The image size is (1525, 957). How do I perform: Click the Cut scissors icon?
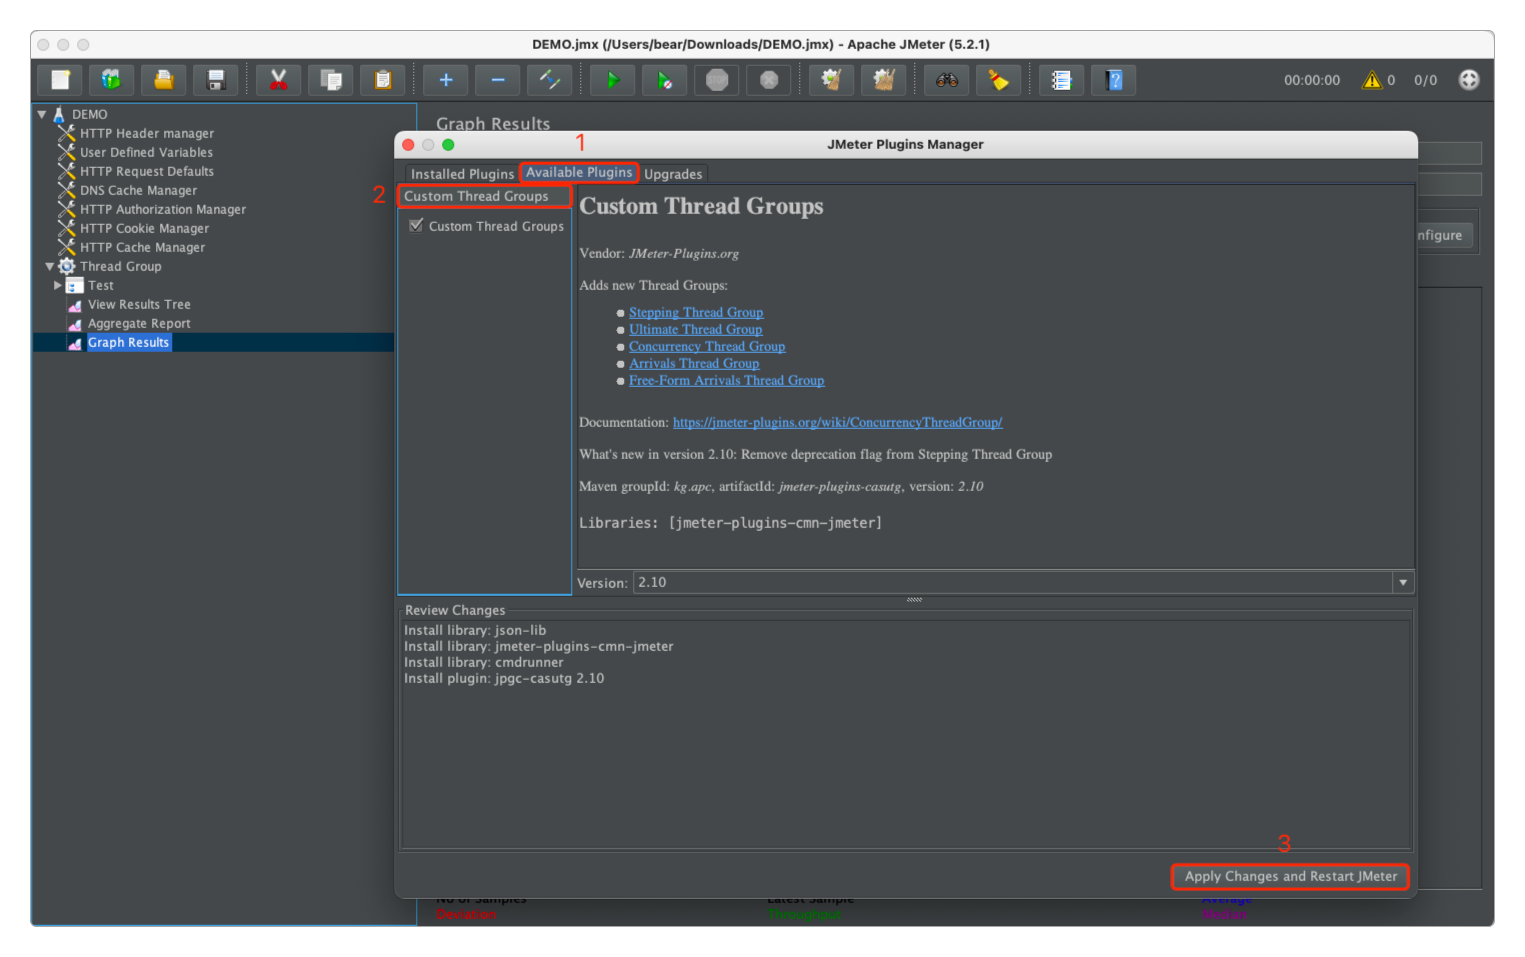[279, 80]
